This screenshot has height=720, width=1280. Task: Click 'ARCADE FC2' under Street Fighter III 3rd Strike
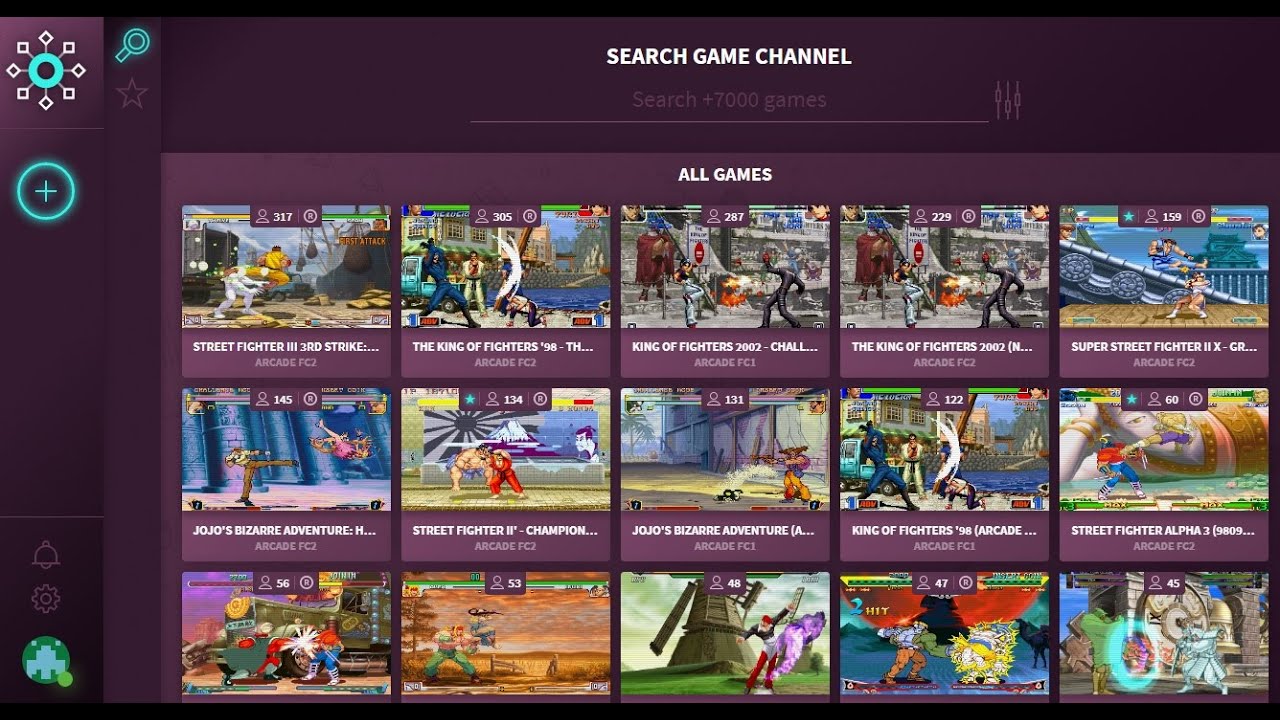[x=286, y=363]
